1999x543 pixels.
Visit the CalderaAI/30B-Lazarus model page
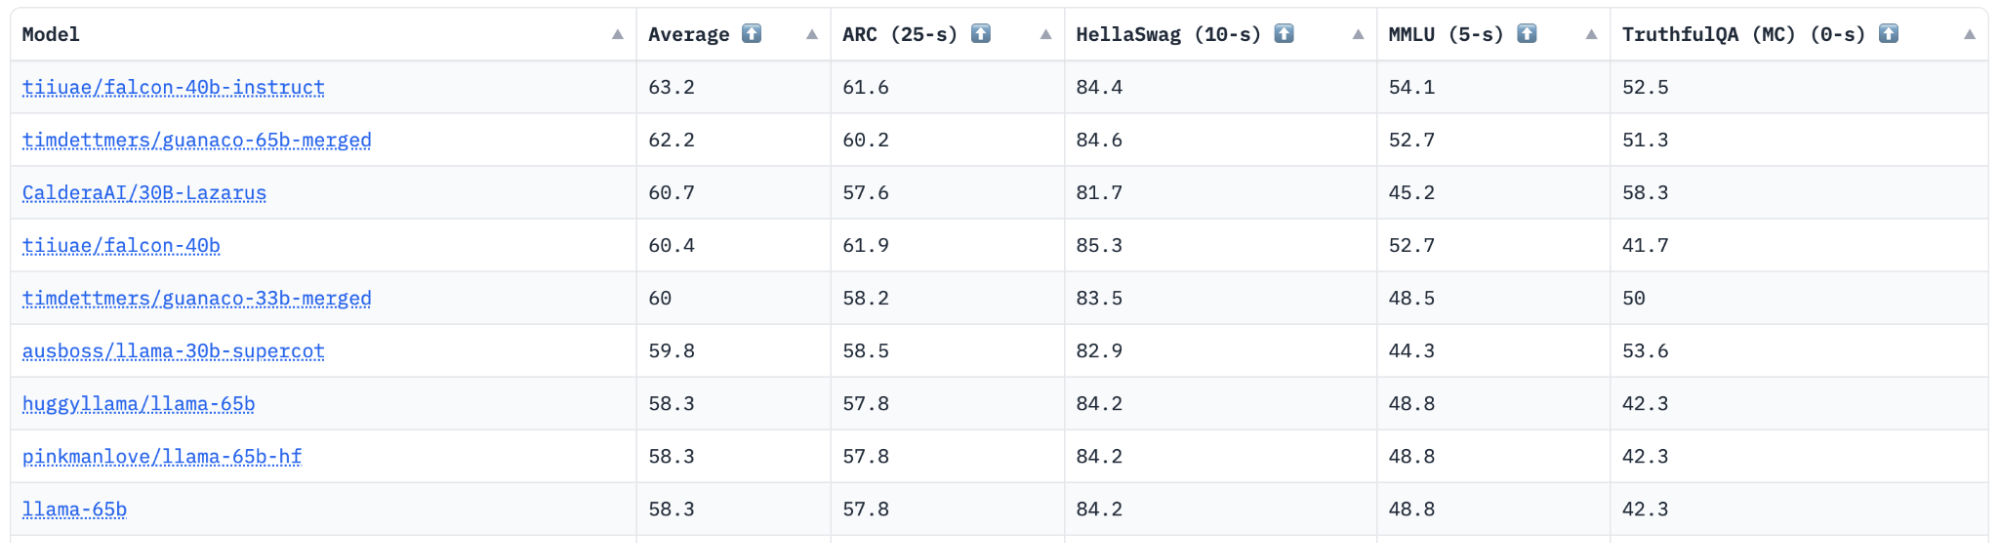click(x=144, y=193)
